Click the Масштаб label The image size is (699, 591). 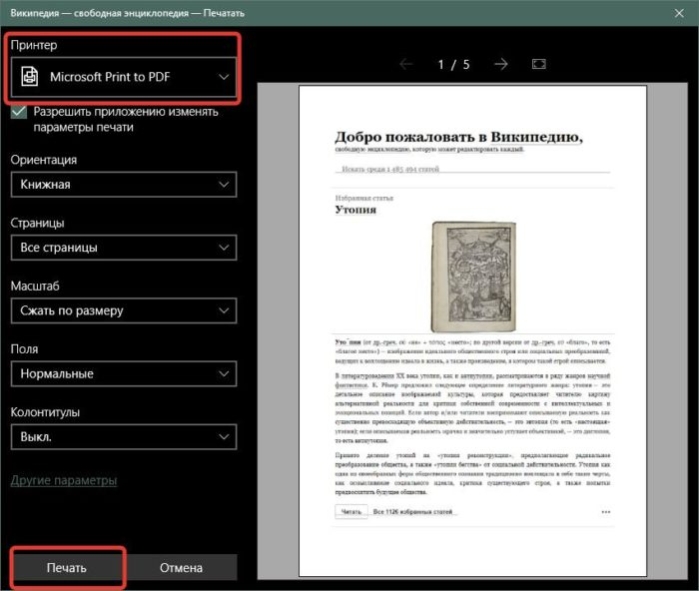pyautogui.click(x=35, y=286)
